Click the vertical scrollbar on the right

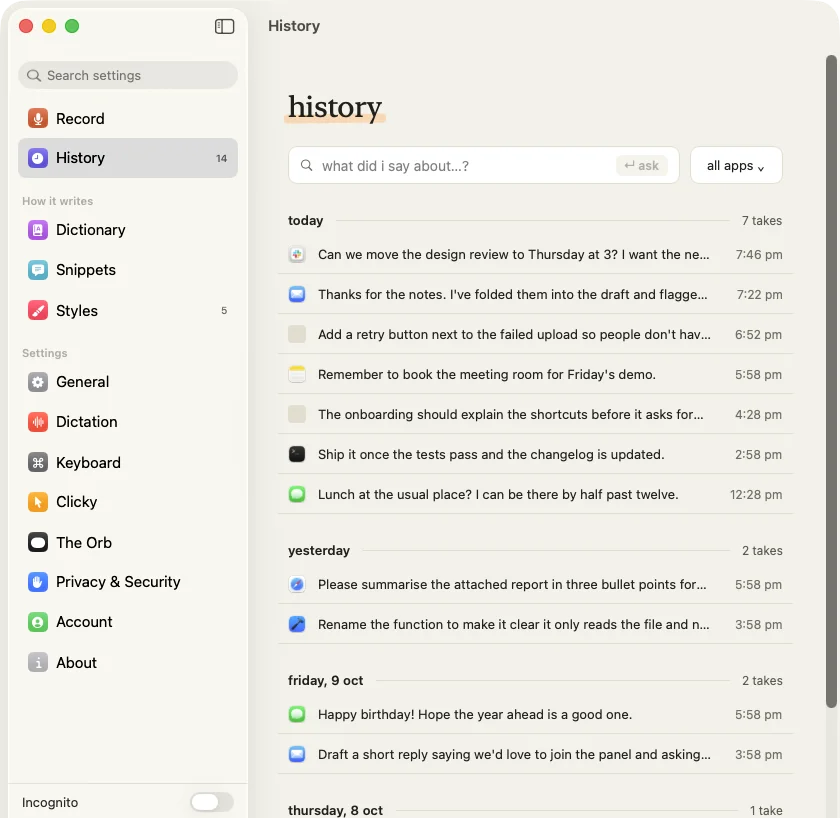[x=831, y=380]
